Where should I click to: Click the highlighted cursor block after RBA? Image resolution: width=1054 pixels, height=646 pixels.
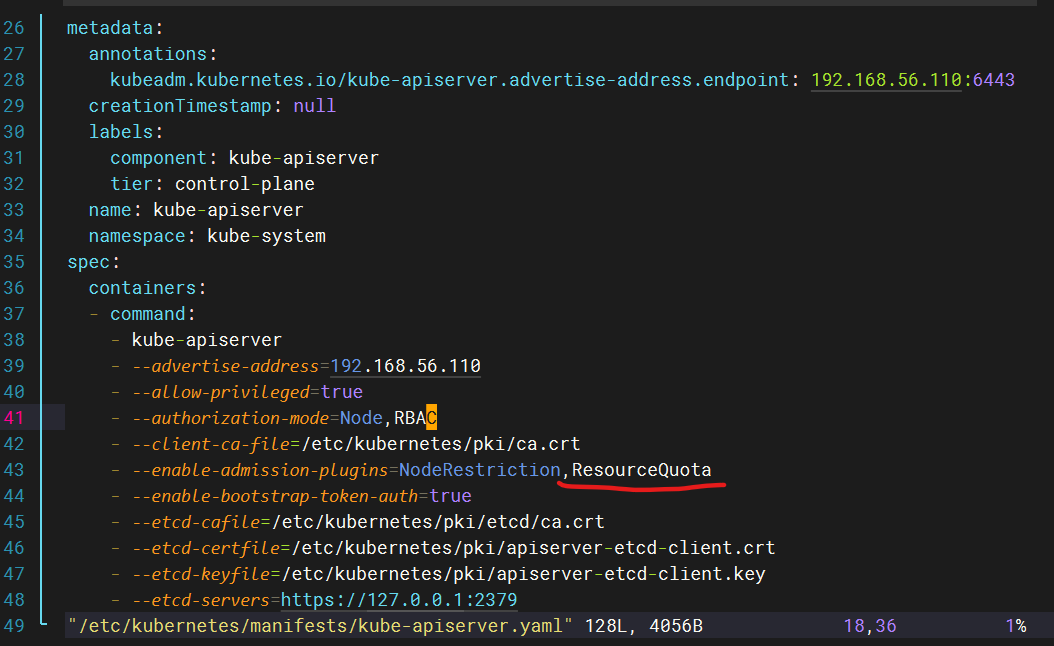click(432, 418)
